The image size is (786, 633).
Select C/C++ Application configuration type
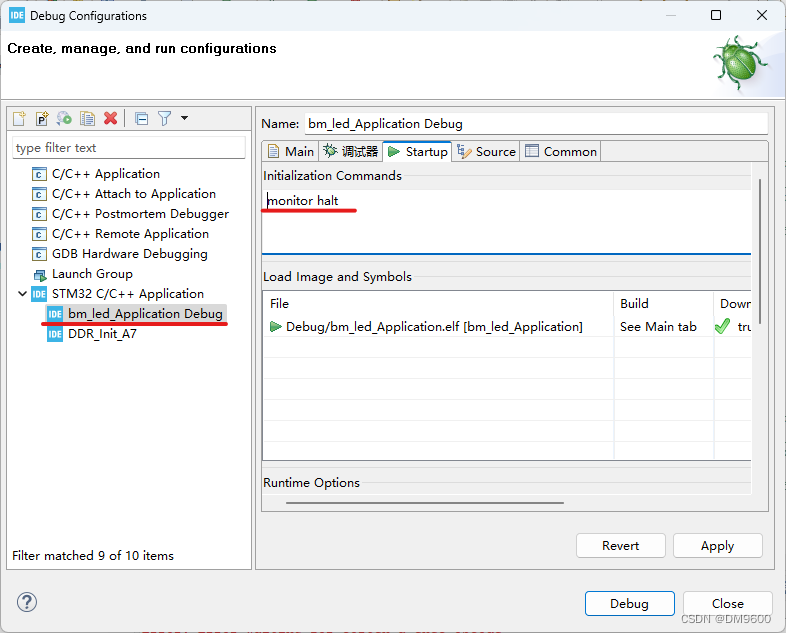[106, 174]
